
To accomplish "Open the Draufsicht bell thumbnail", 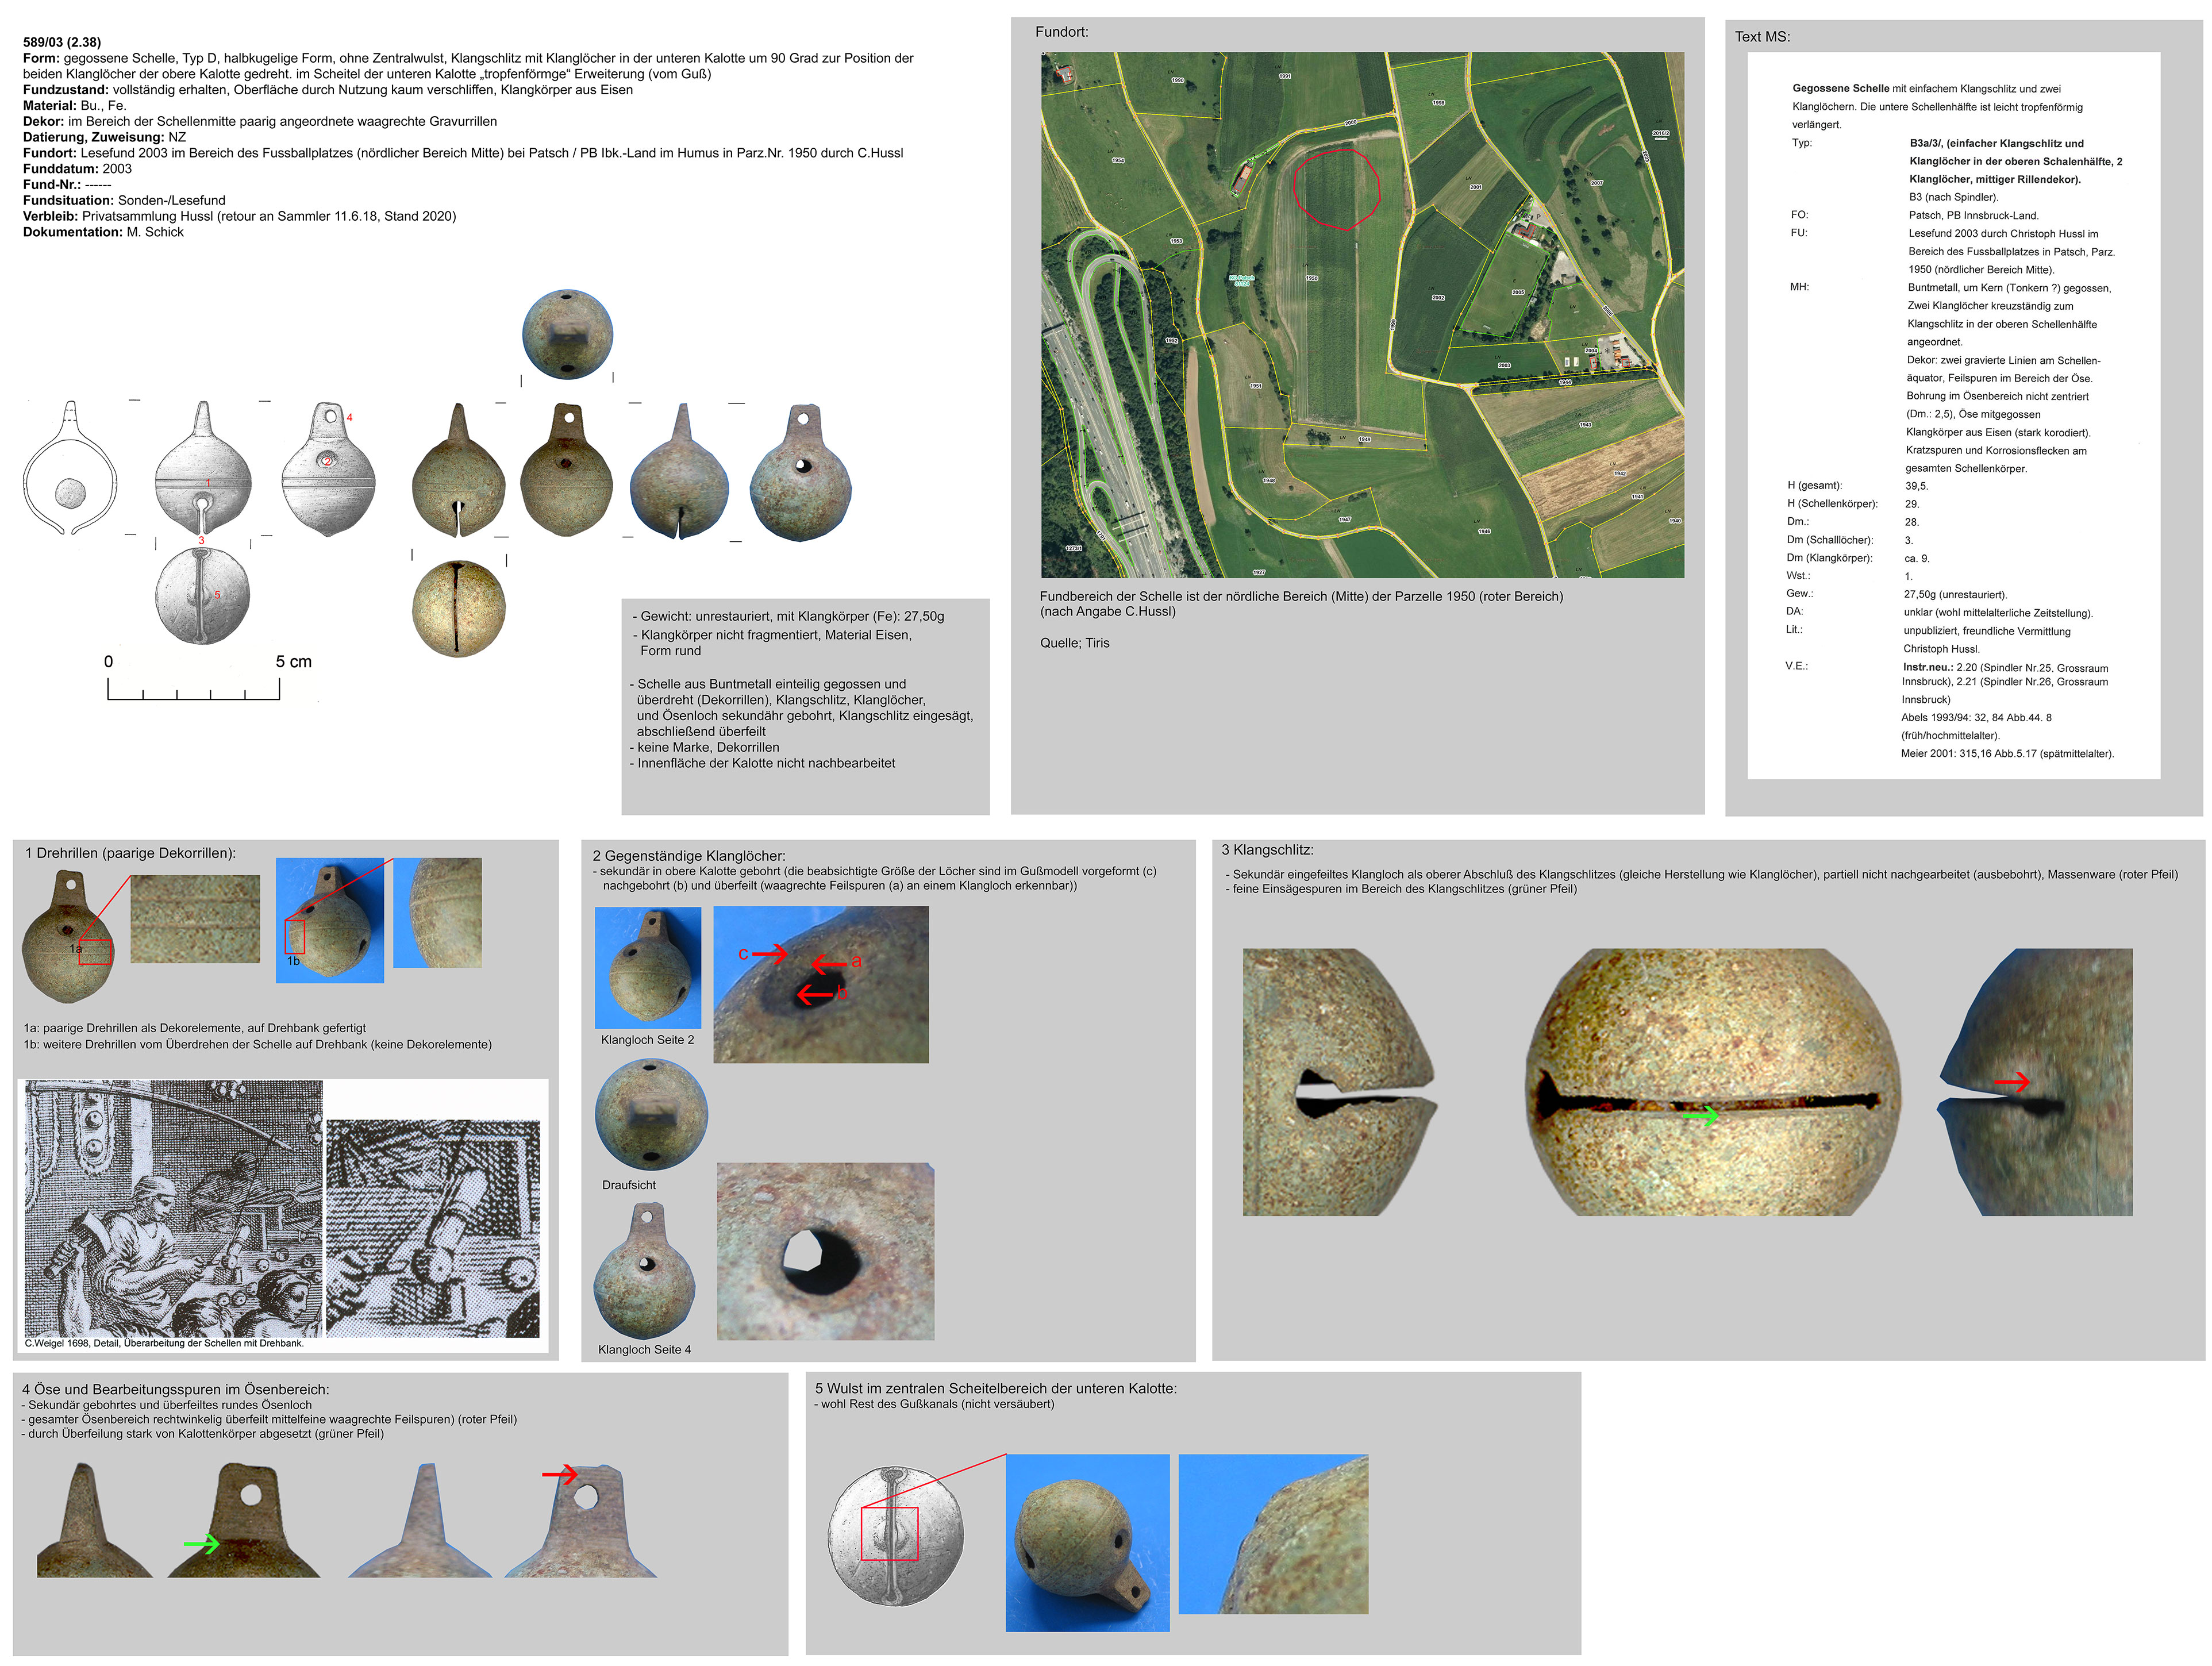I will (651, 1114).
